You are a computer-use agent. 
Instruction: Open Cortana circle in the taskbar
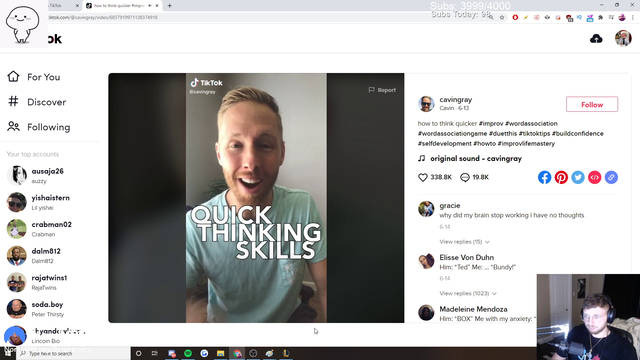(x=138, y=353)
